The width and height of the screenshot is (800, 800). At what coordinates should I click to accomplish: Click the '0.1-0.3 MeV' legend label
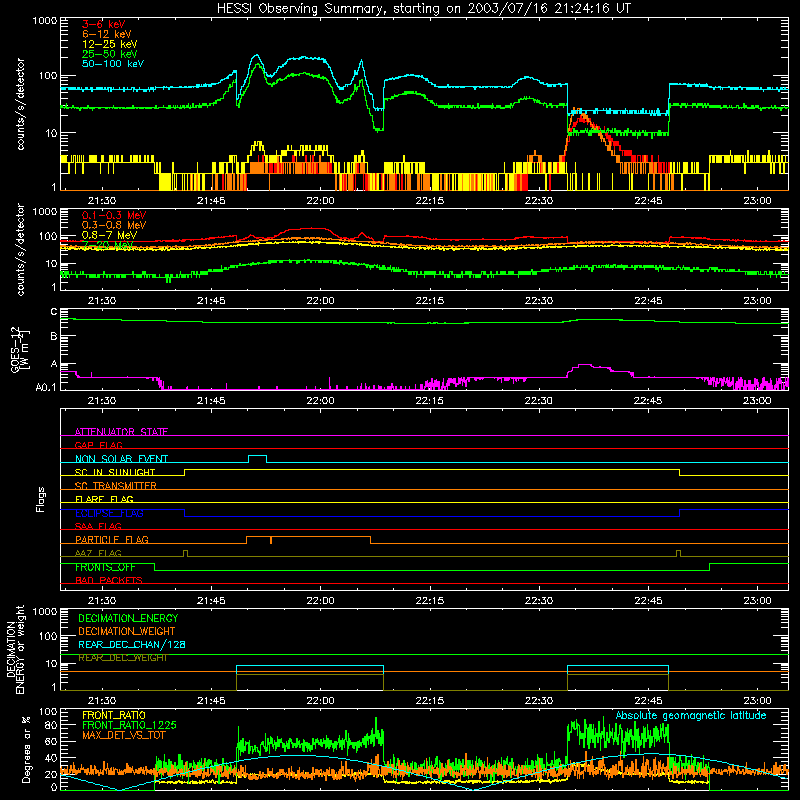(x=114, y=215)
